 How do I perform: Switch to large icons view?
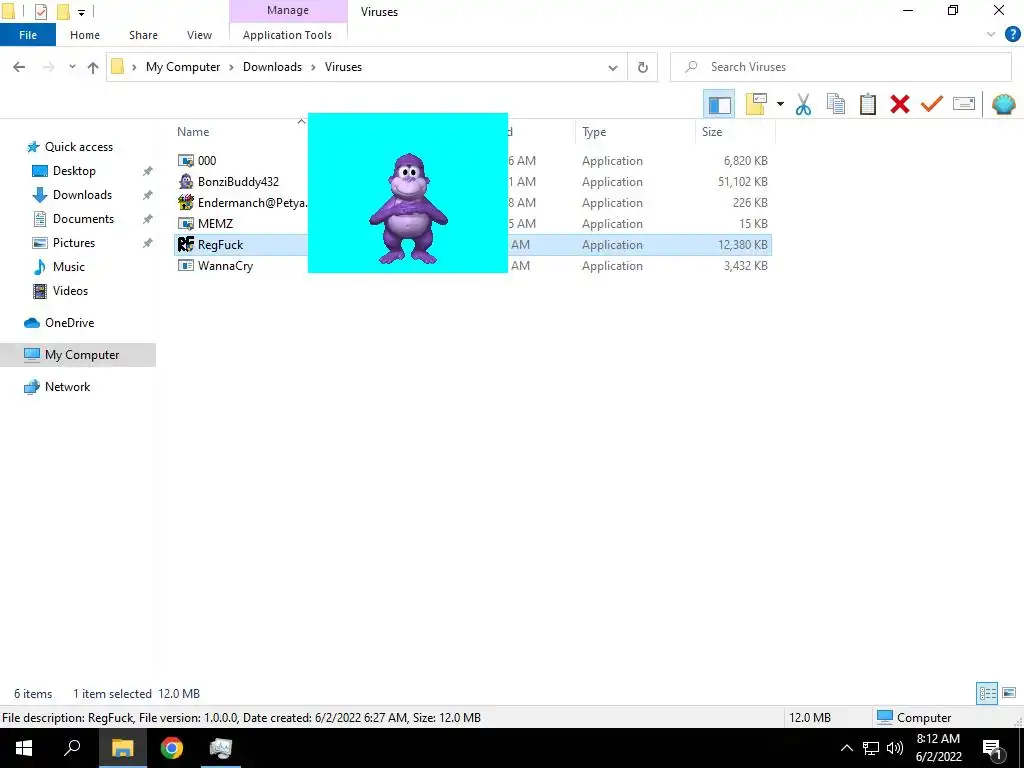1009,693
